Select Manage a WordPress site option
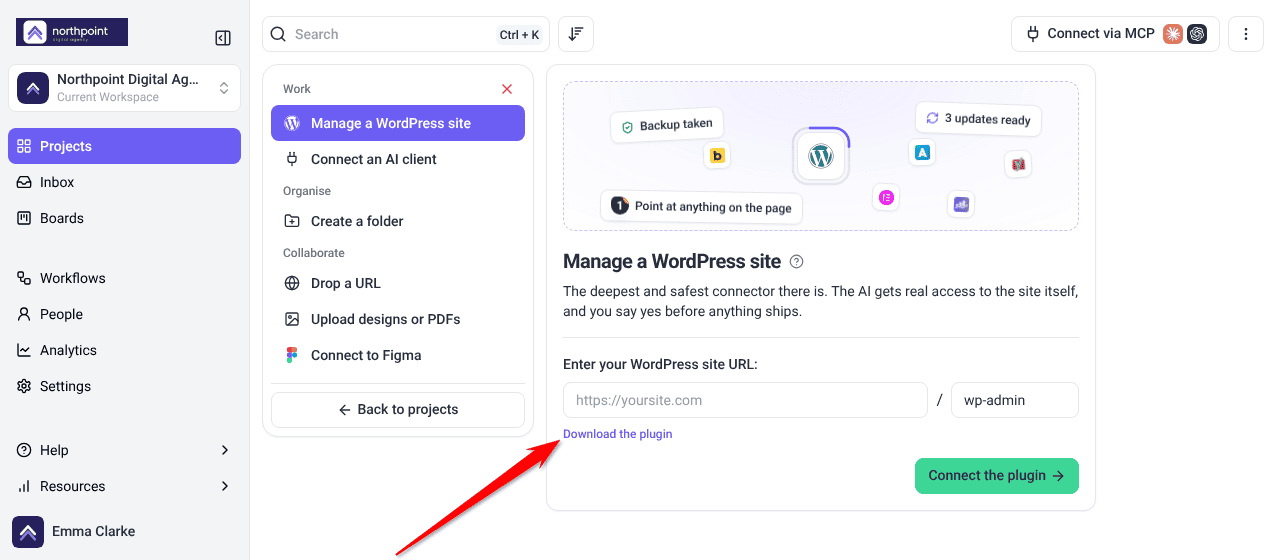 (398, 123)
